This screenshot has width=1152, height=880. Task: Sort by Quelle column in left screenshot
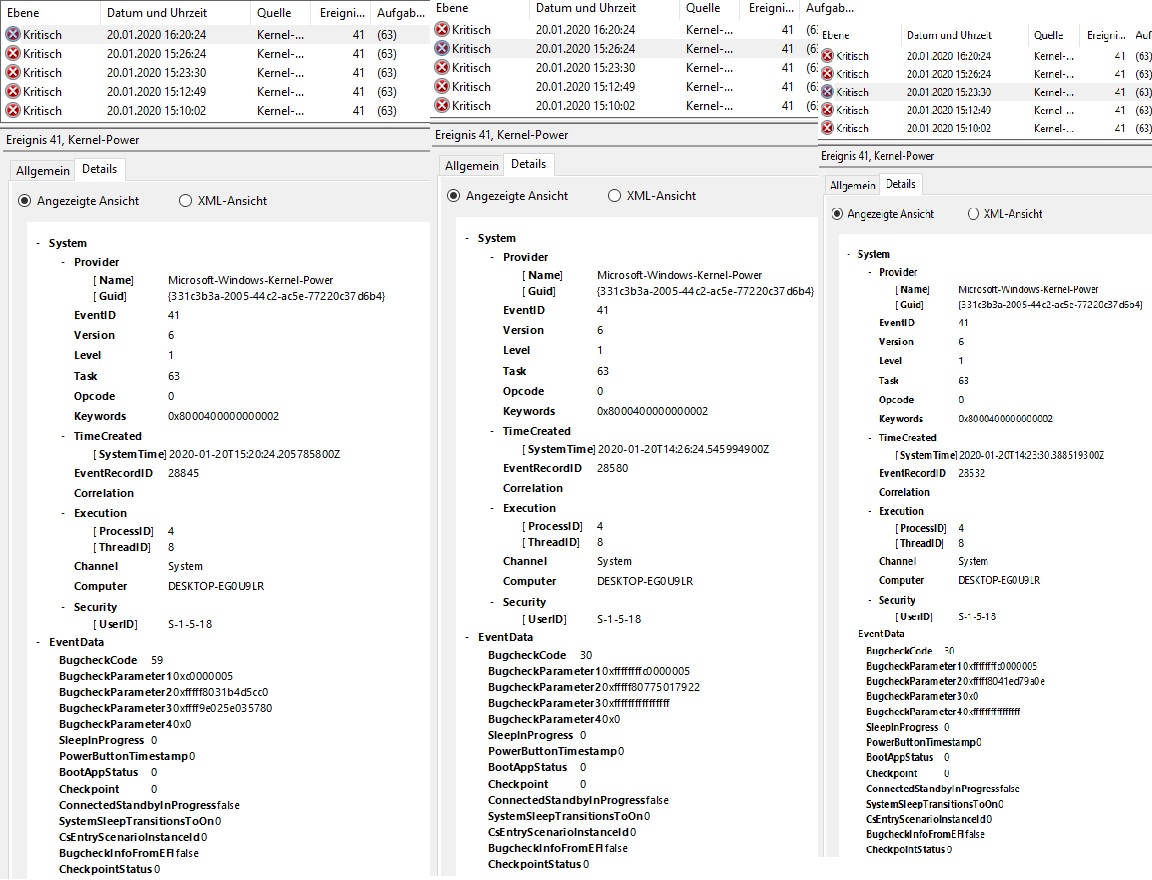coord(281,12)
